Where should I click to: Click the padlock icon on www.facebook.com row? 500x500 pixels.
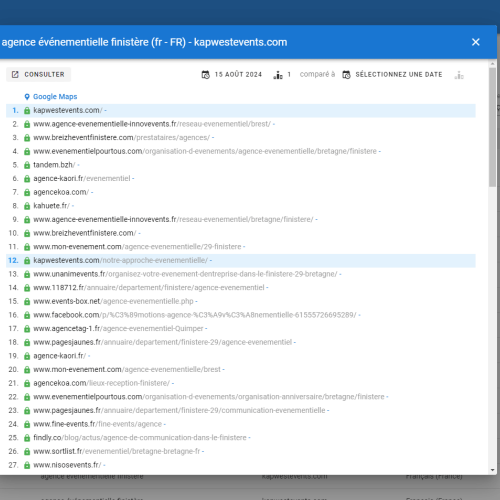pyautogui.click(x=27, y=315)
